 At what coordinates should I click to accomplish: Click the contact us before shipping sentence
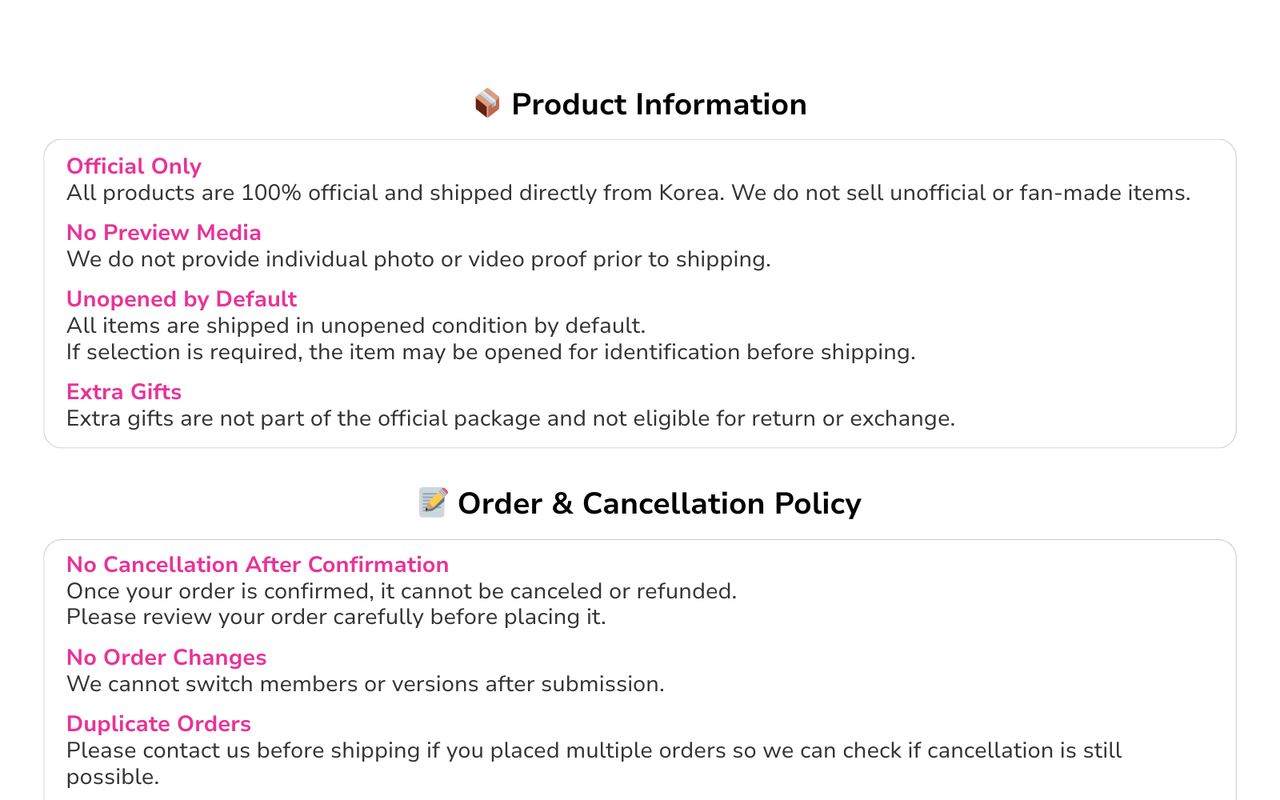[x=594, y=763]
